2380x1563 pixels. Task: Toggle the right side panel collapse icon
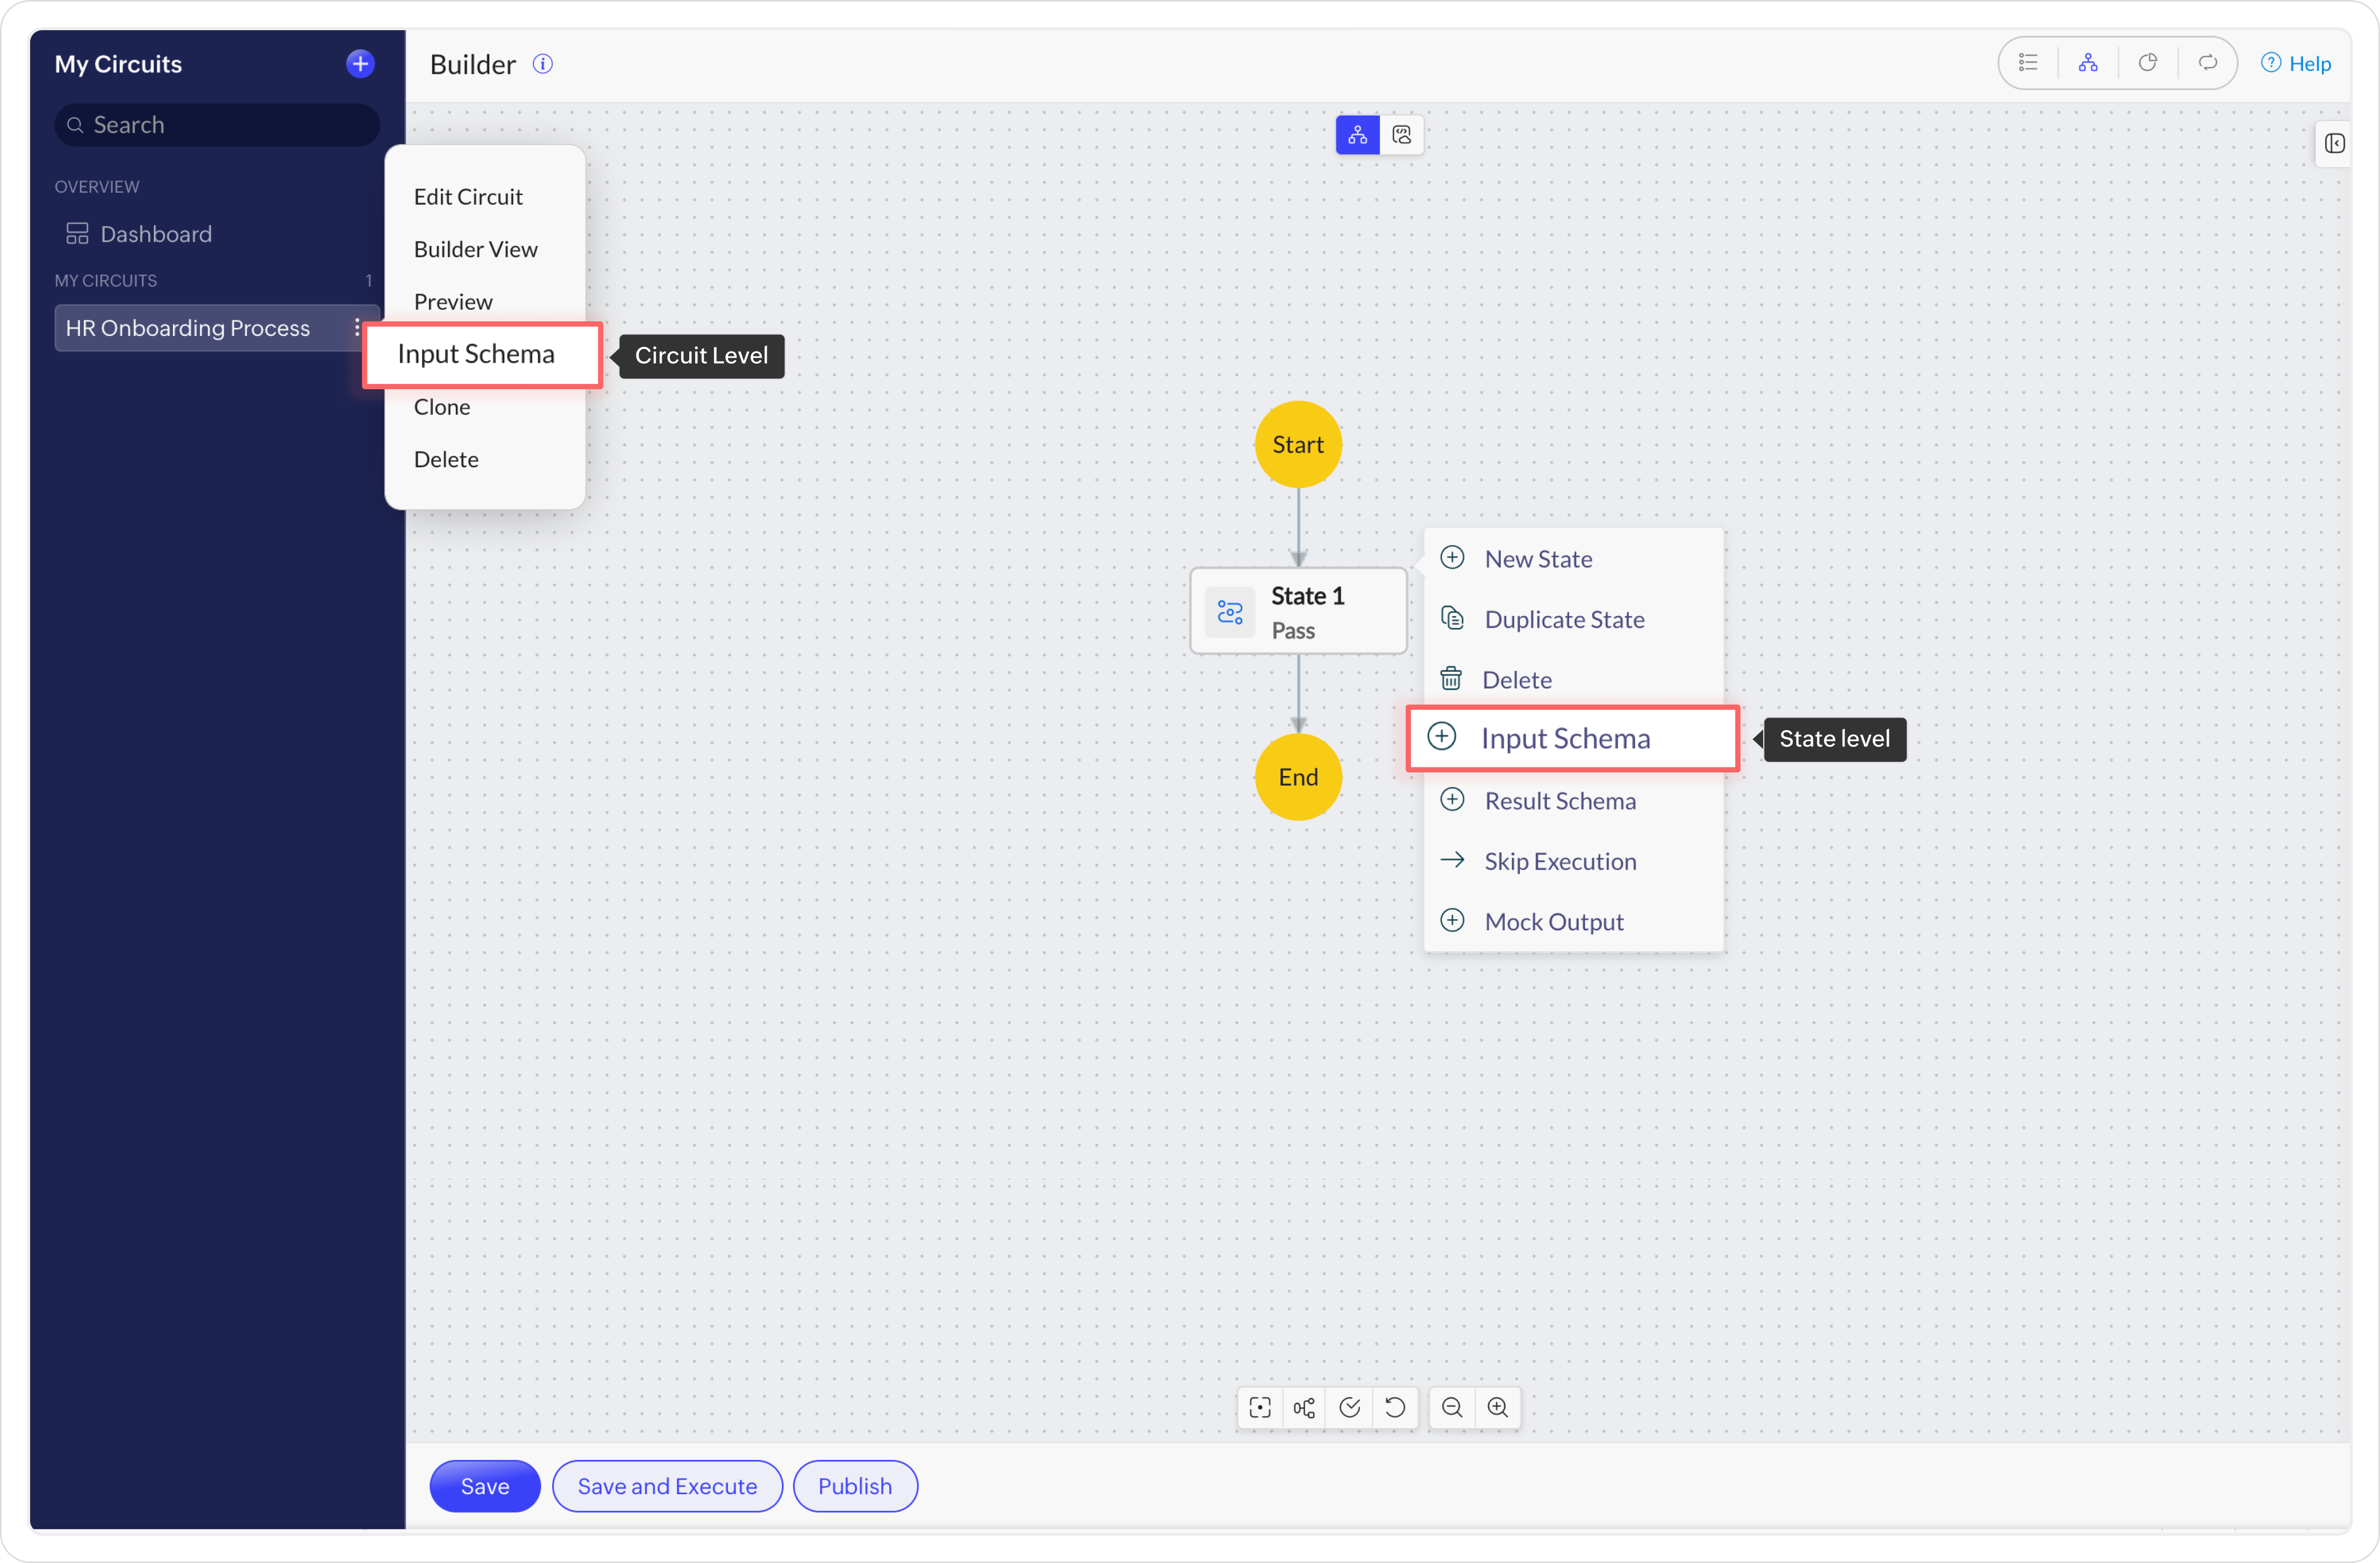(2334, 144)
